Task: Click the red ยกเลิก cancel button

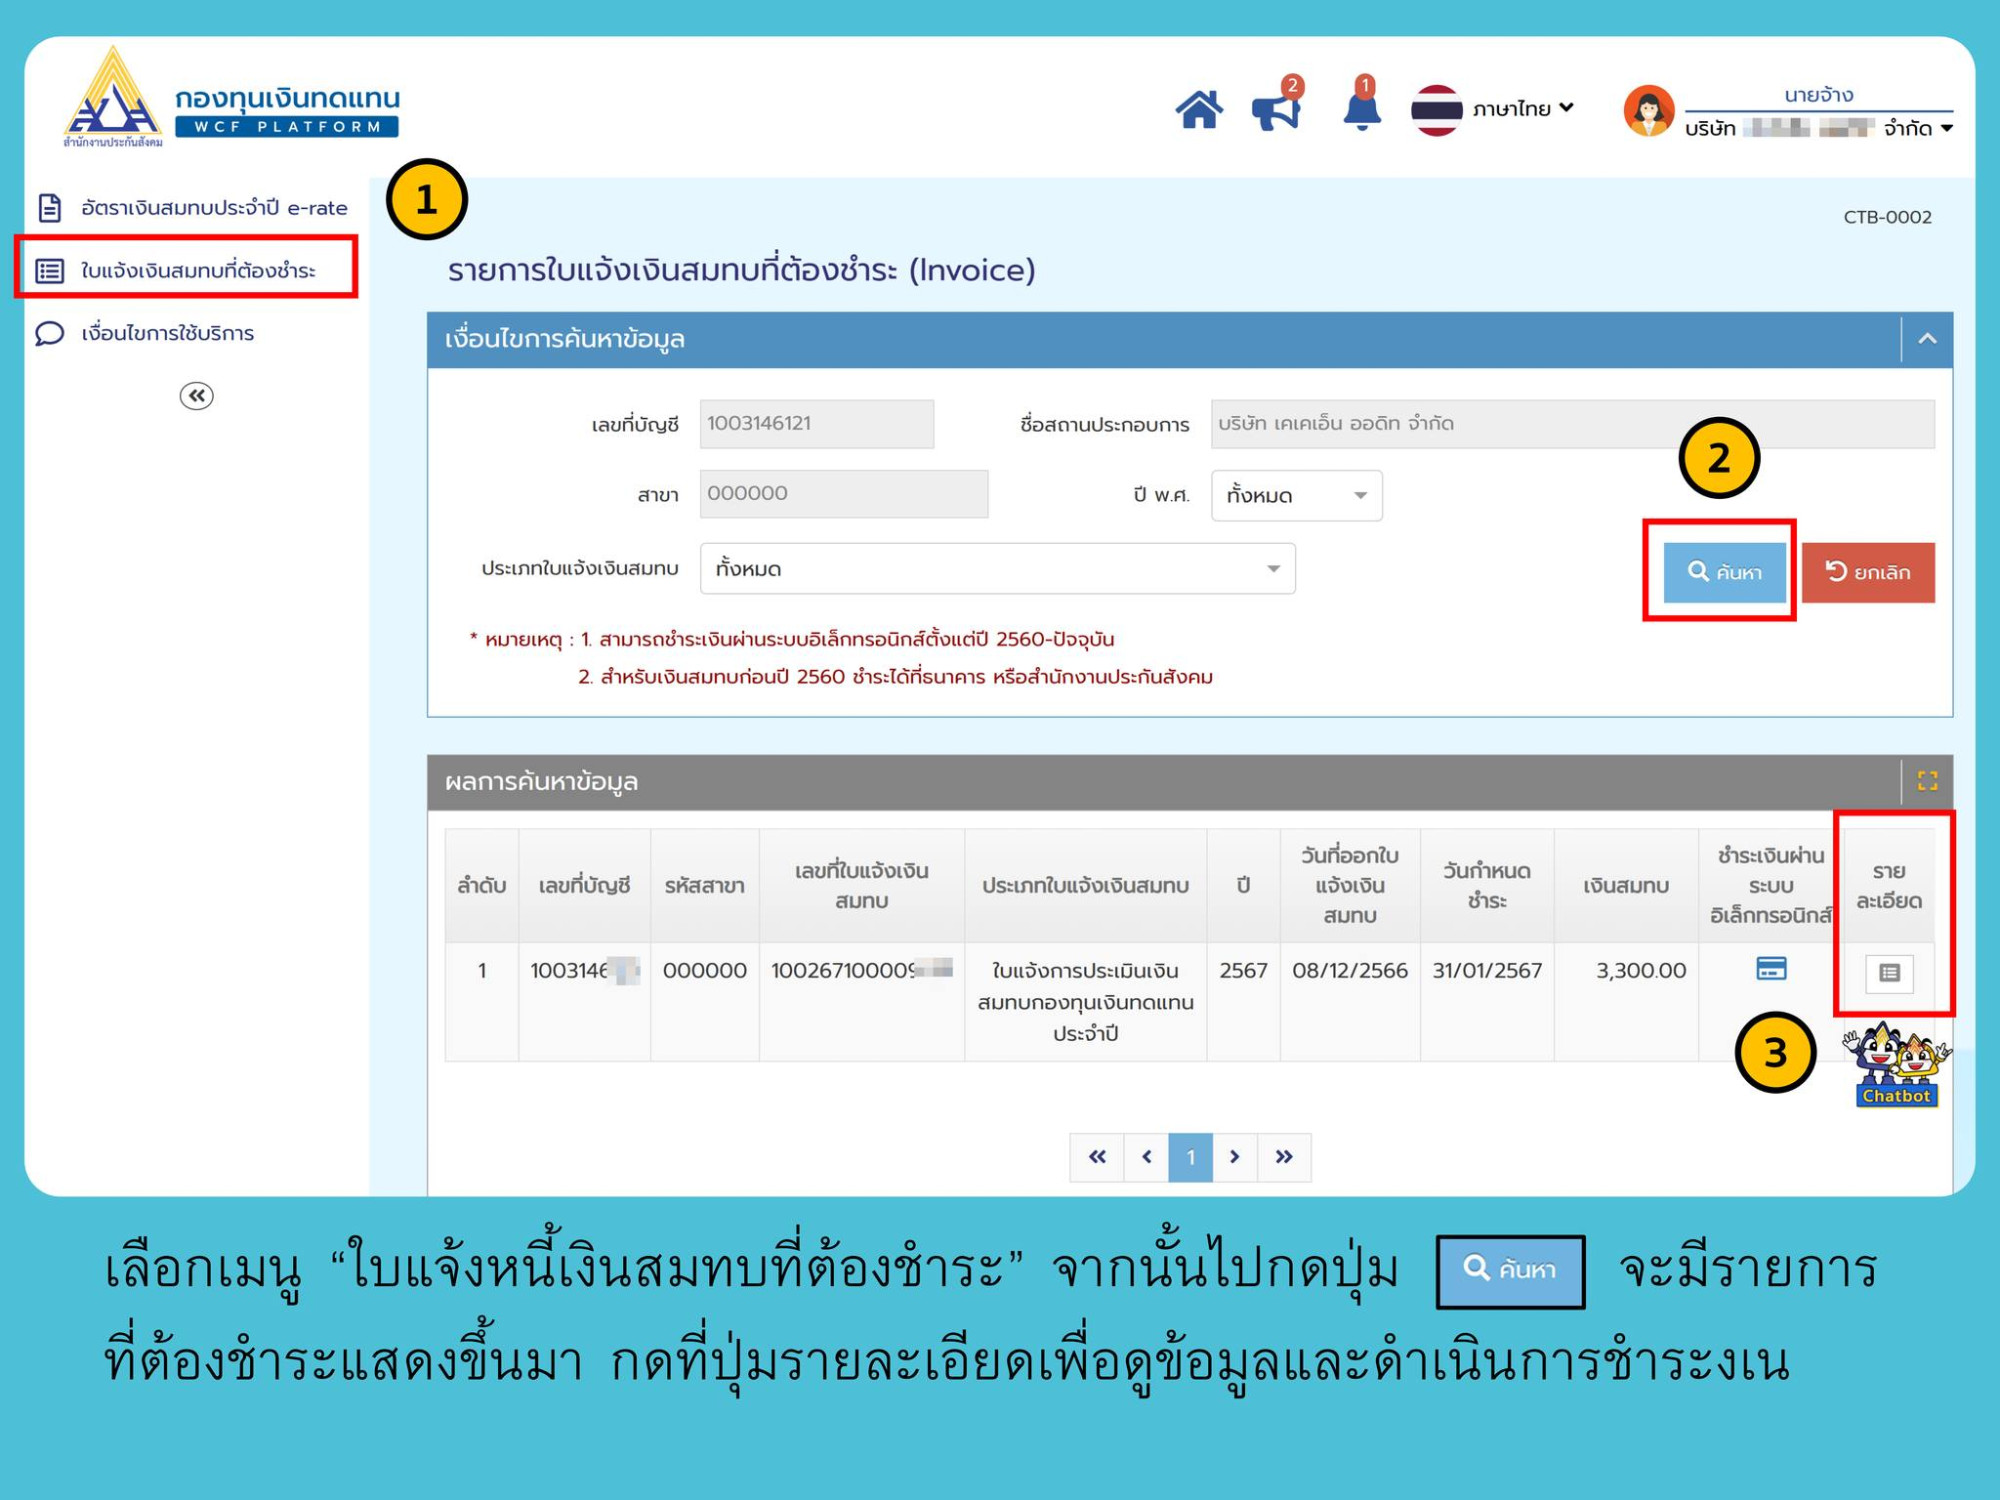Action: pos(1867,572)
